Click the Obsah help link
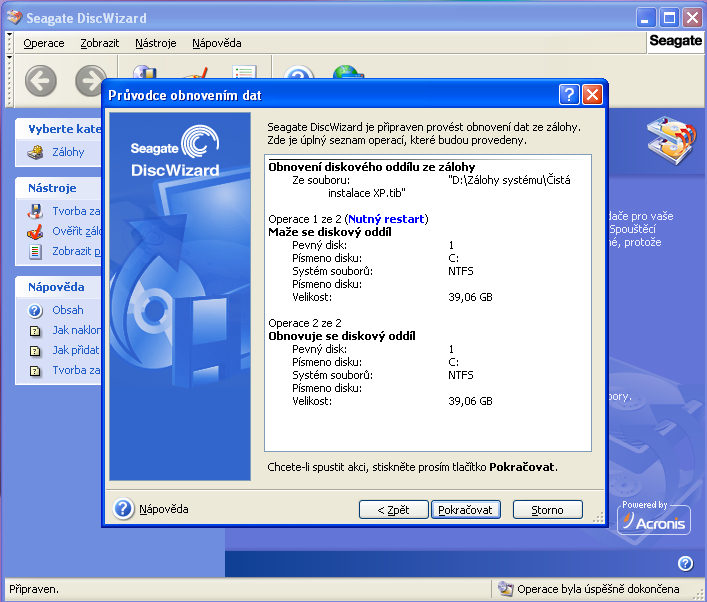 pyautogui.click(x=68, y=310)
